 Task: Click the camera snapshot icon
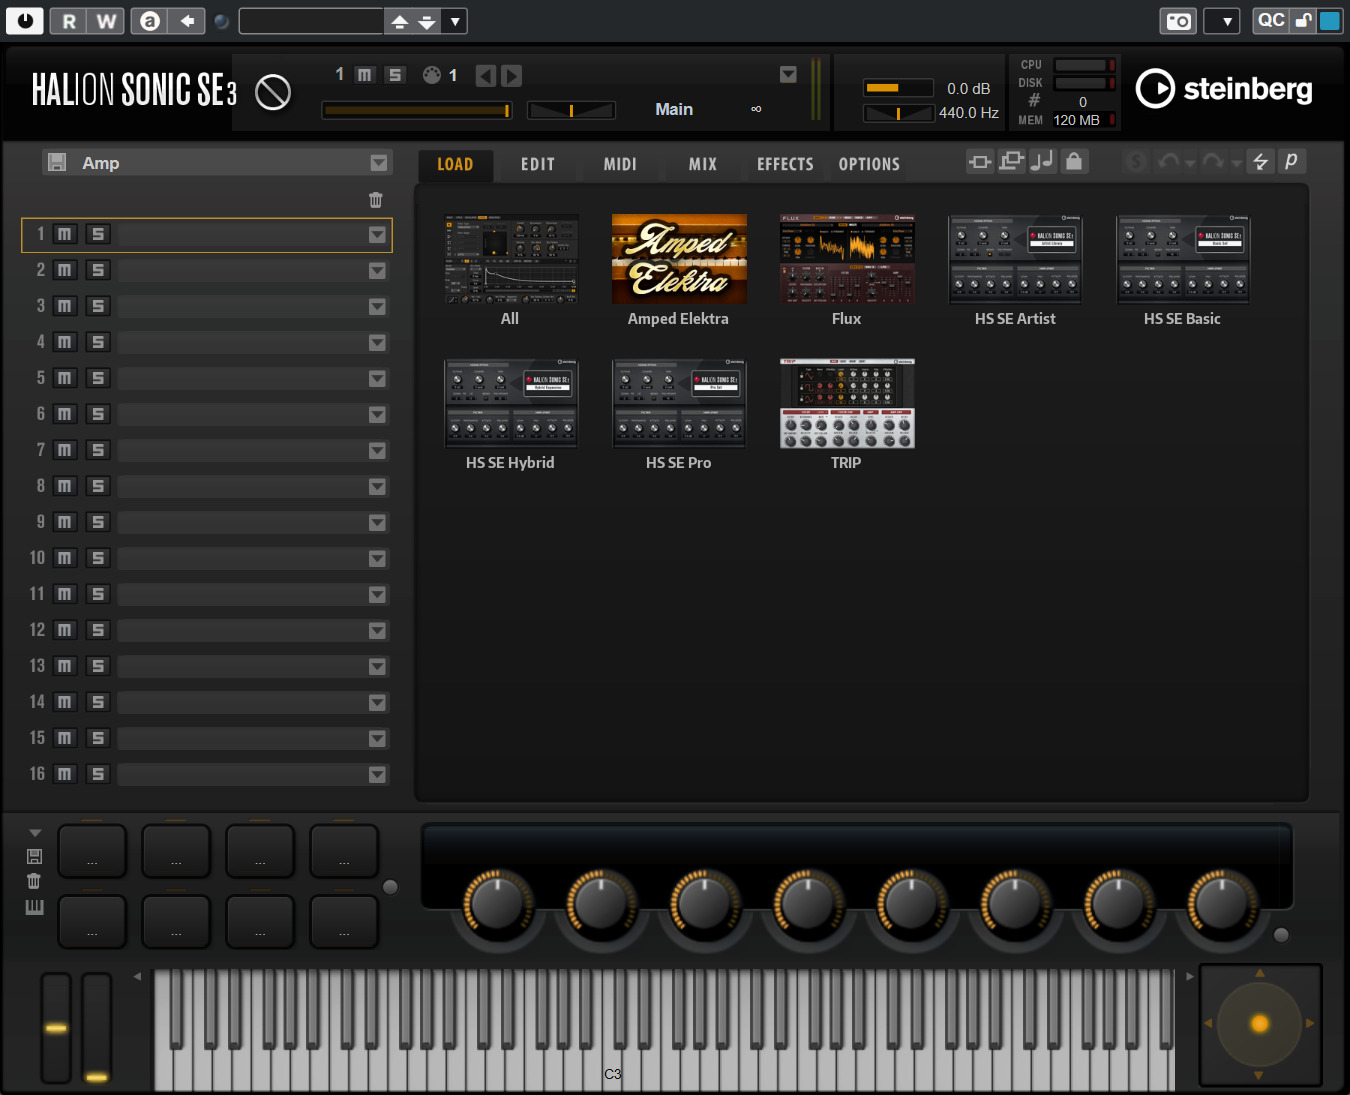coord(1179,21)
